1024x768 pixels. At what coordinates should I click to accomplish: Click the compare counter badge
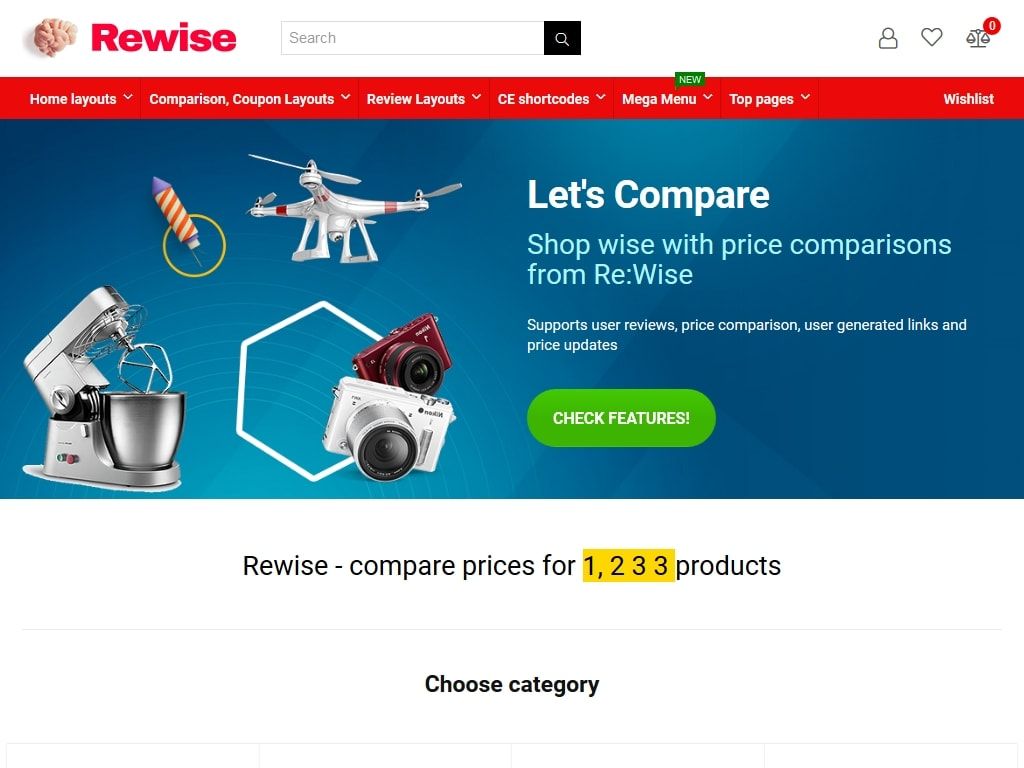[x=991, y=25]
